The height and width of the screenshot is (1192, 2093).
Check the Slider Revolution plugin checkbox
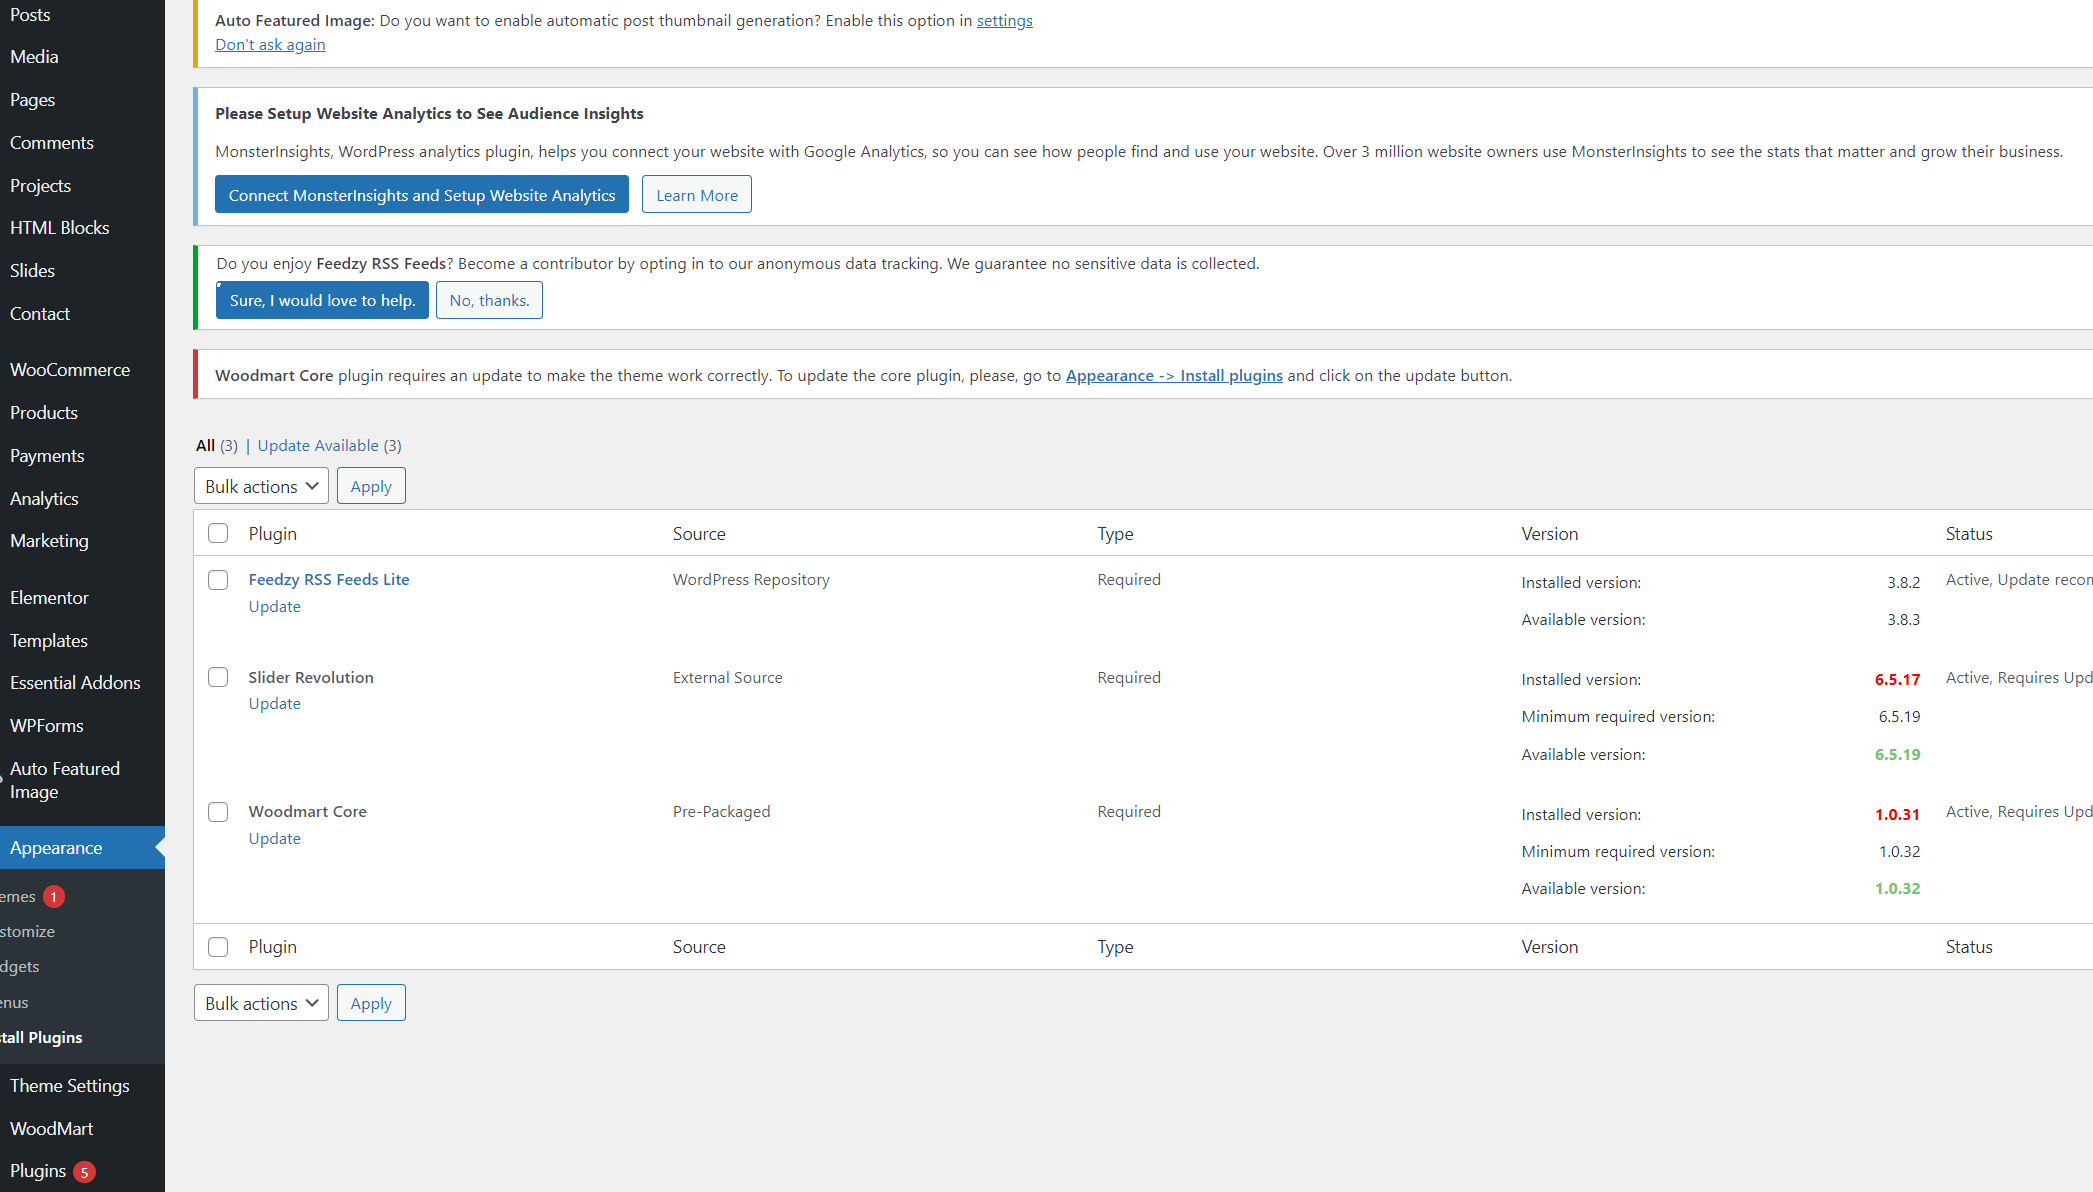[x=218, y=677]
